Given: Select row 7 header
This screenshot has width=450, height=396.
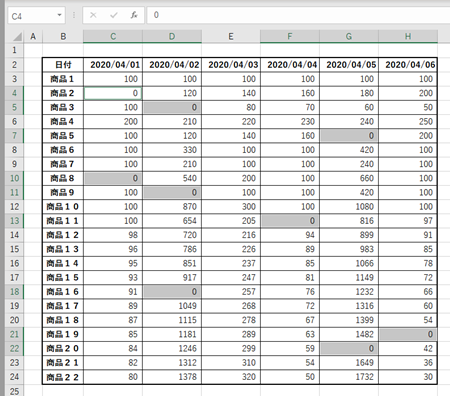Looking at the screenshot, I should coord(14,136).
